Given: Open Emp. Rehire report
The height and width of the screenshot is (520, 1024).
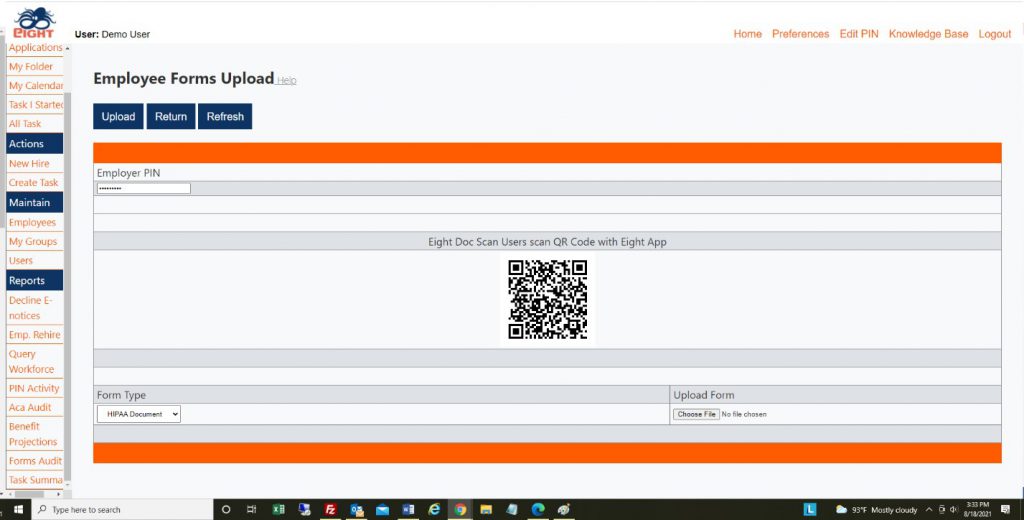Looking at the screenshot, I should coord(35,334).
